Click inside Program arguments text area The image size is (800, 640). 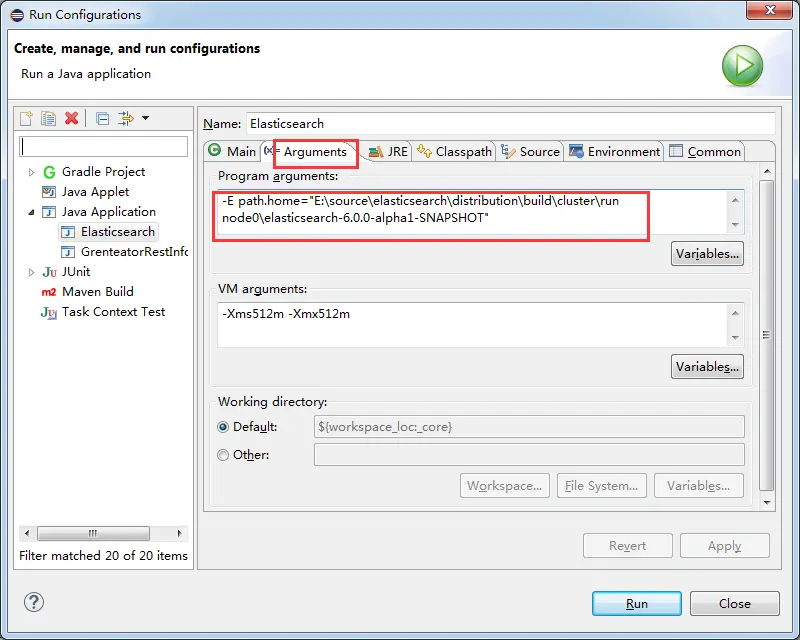[x=472, y=212]
